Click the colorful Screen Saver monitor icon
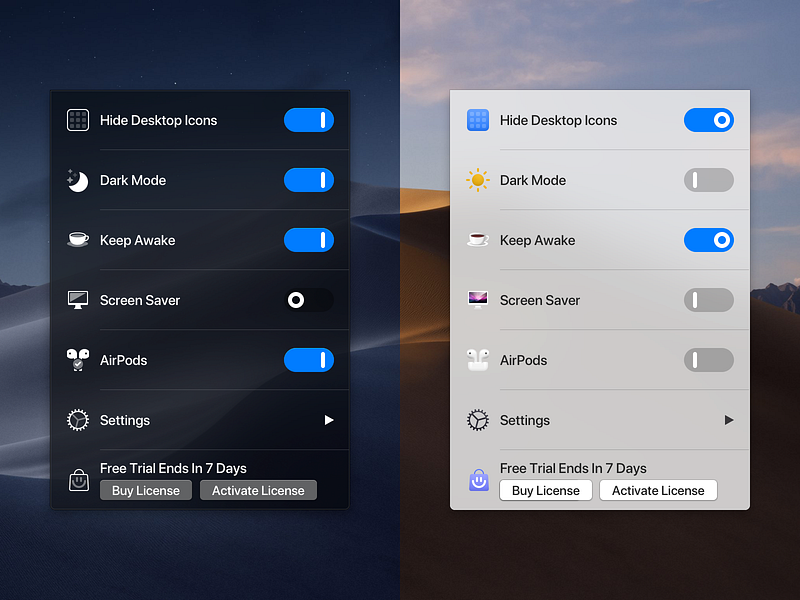800x600 pixels. click(x=478, y=300)
